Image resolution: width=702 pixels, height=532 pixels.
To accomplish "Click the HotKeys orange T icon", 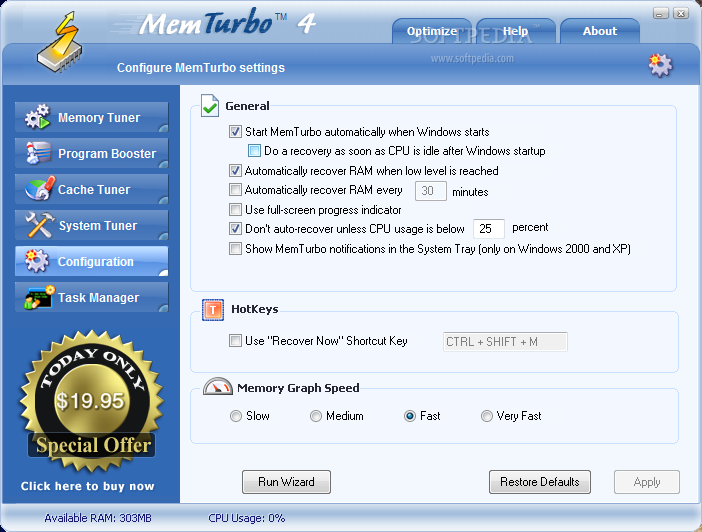I will [x=213, y=310].
